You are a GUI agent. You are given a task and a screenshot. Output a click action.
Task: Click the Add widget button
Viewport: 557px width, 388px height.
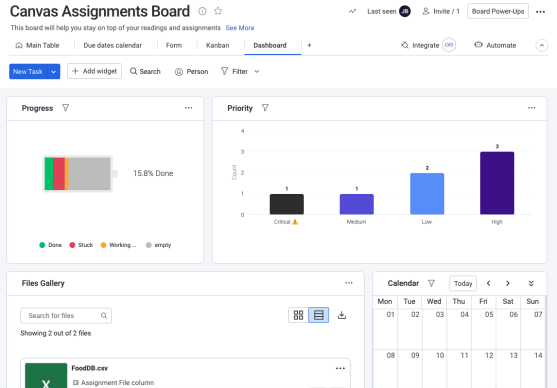tap(94, 71)
